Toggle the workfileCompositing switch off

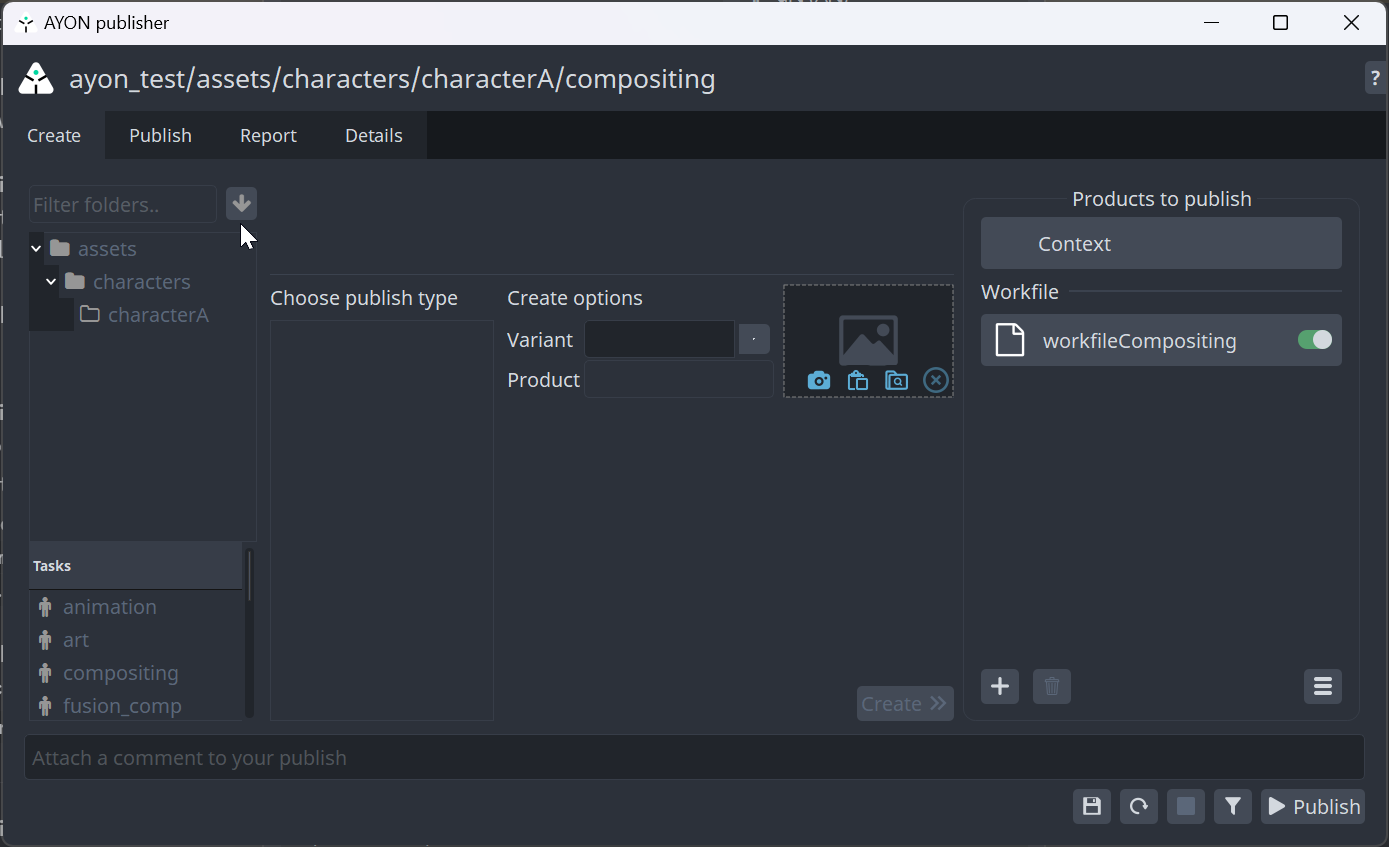click(x=1315, y=340)
